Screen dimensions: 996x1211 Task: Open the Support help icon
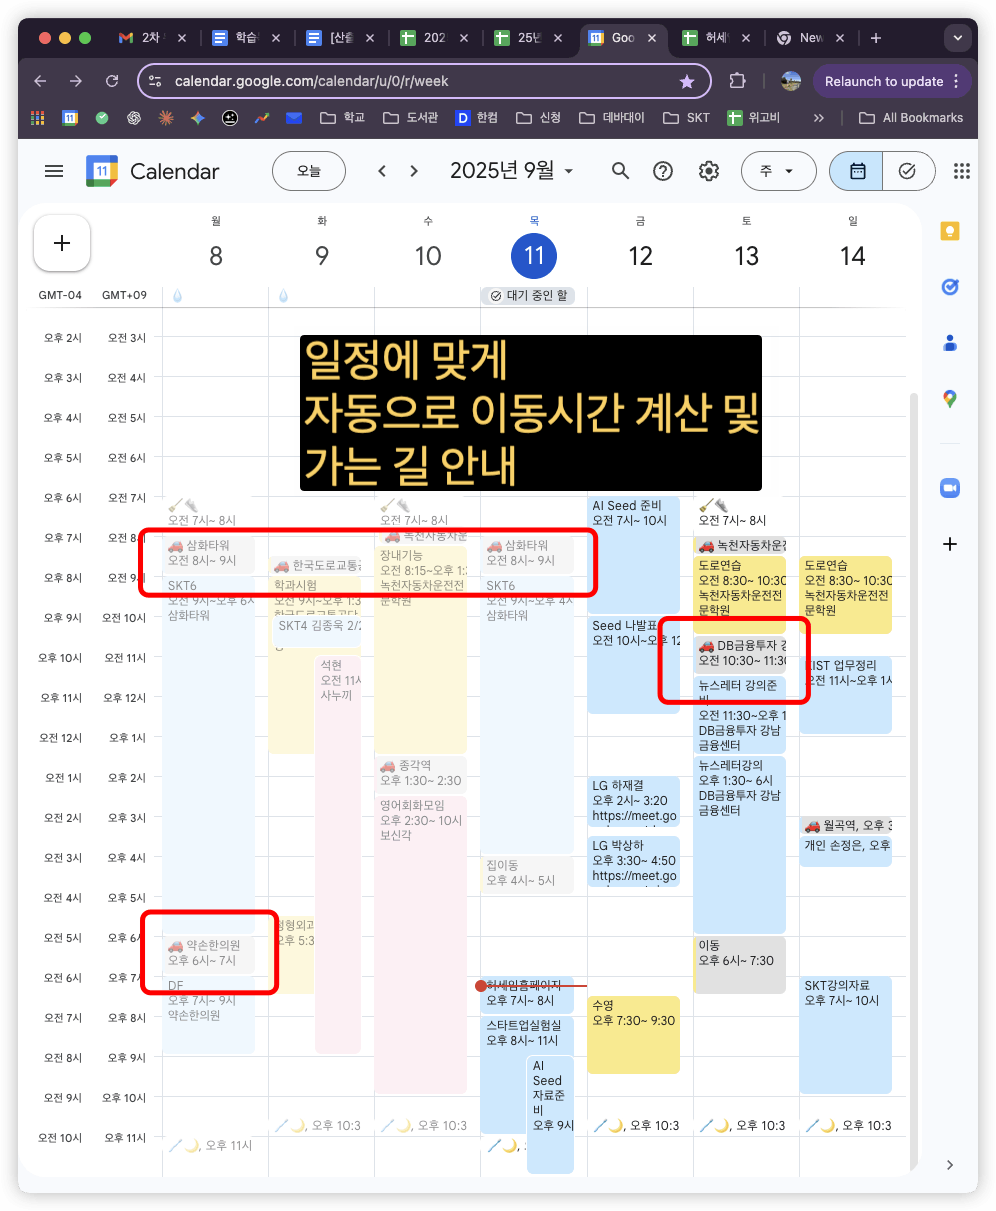point(663,171)
